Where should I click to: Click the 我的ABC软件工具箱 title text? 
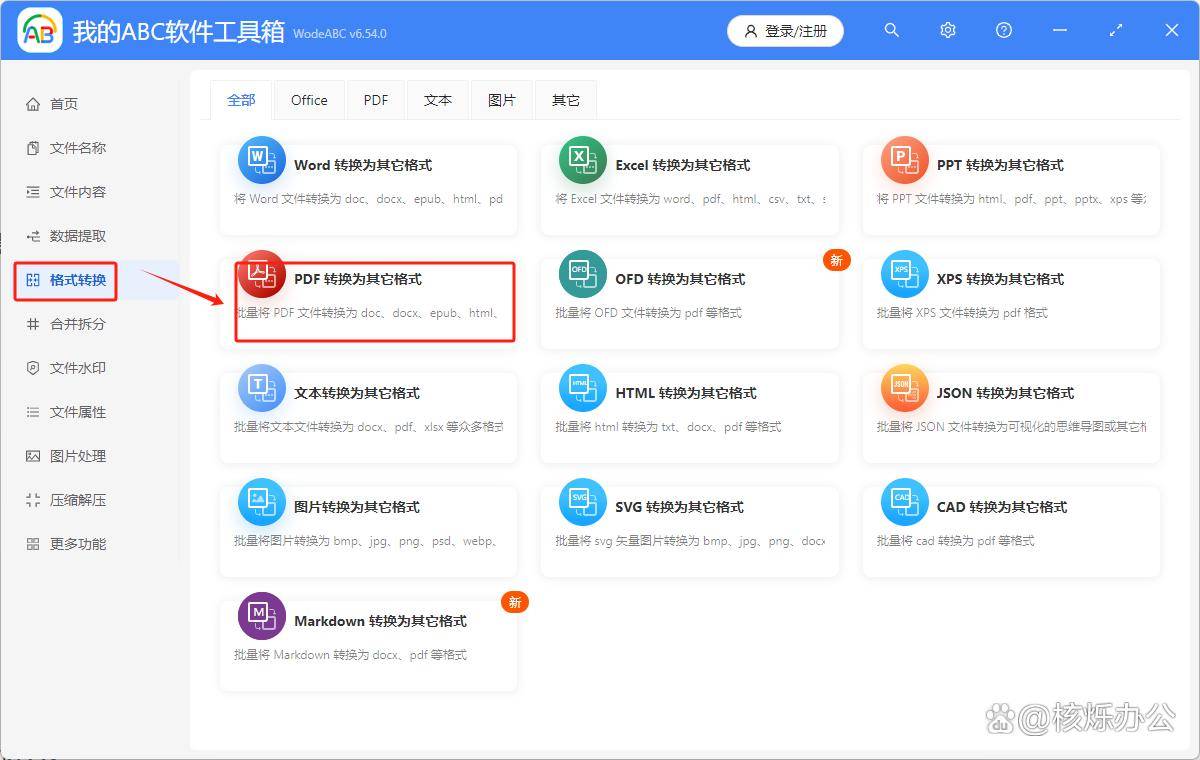click(179, 31)
